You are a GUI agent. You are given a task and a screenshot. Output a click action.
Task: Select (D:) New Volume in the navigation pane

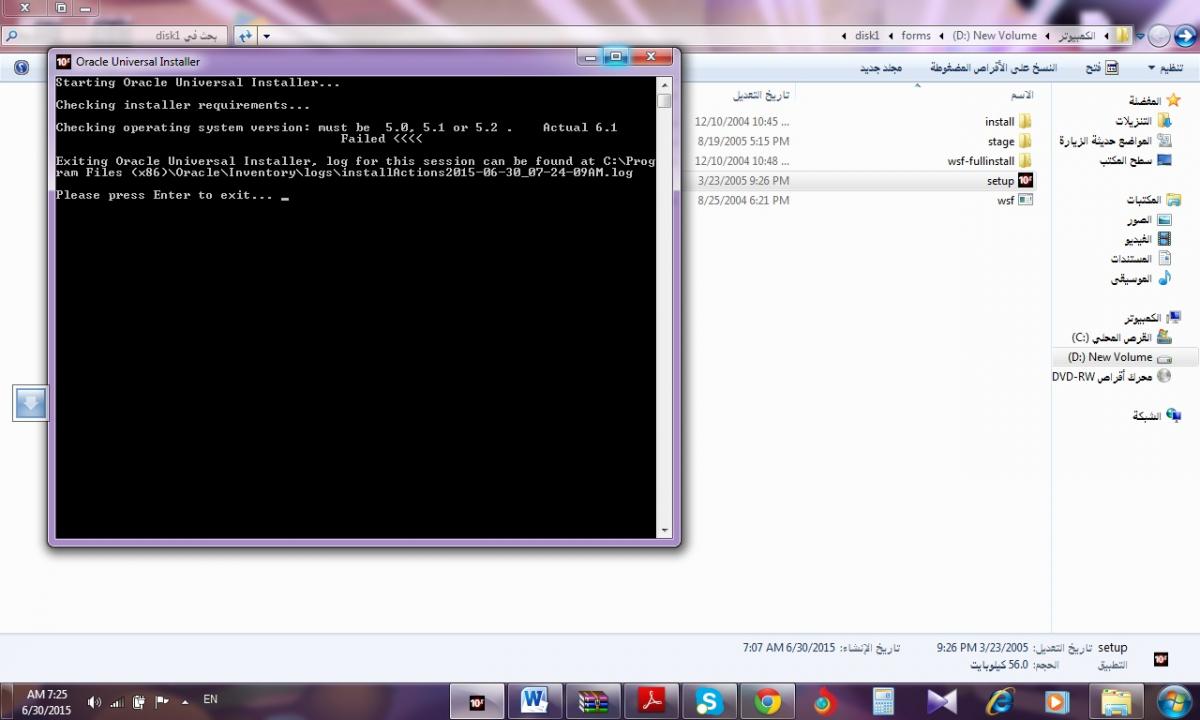(x=1110, y=357)
